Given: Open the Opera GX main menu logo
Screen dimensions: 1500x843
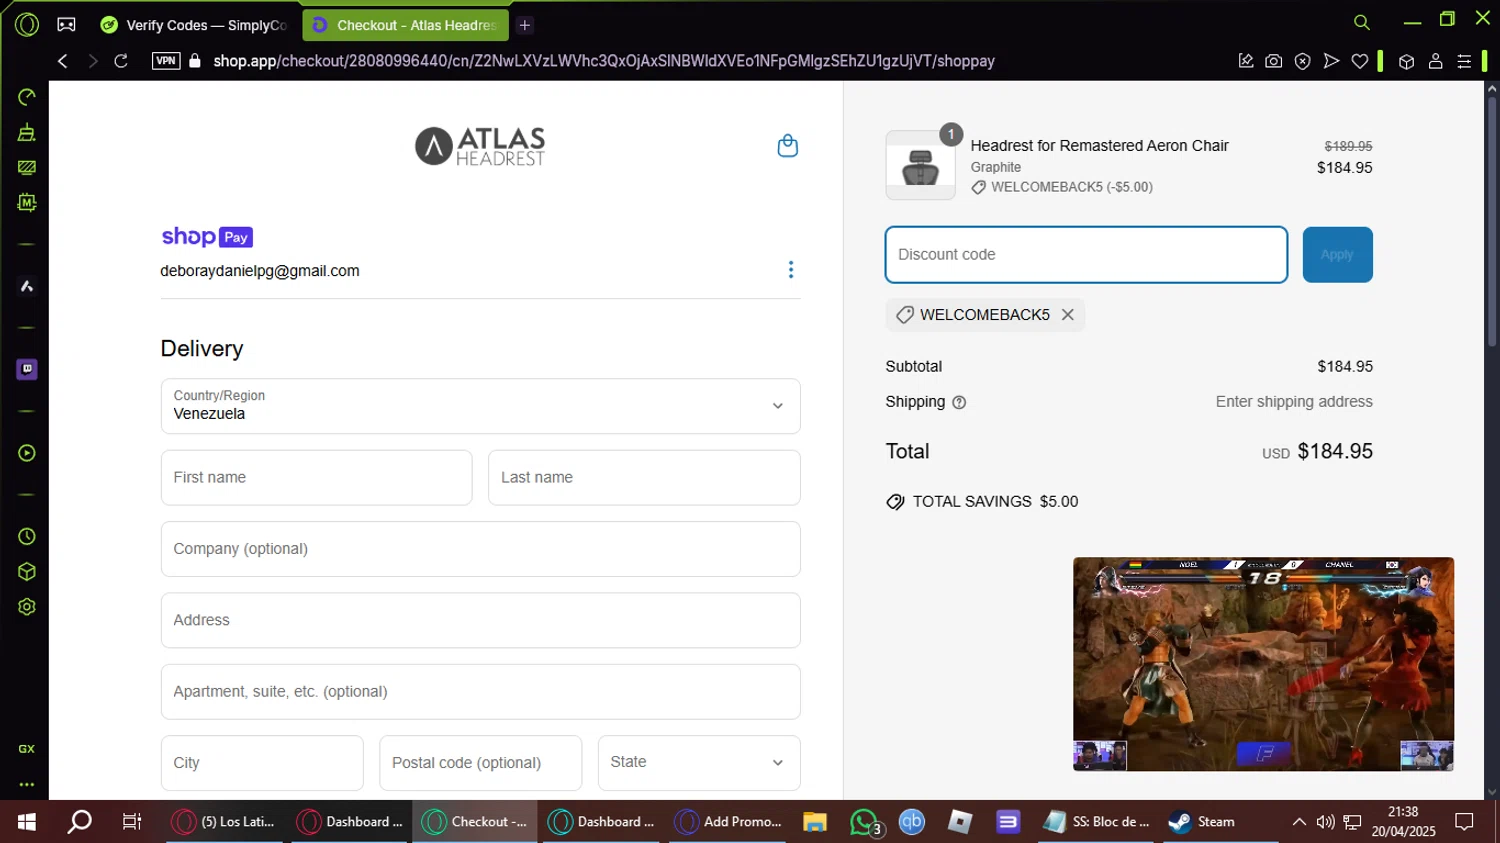Looking at the screenshot, I should pos(27,24).
